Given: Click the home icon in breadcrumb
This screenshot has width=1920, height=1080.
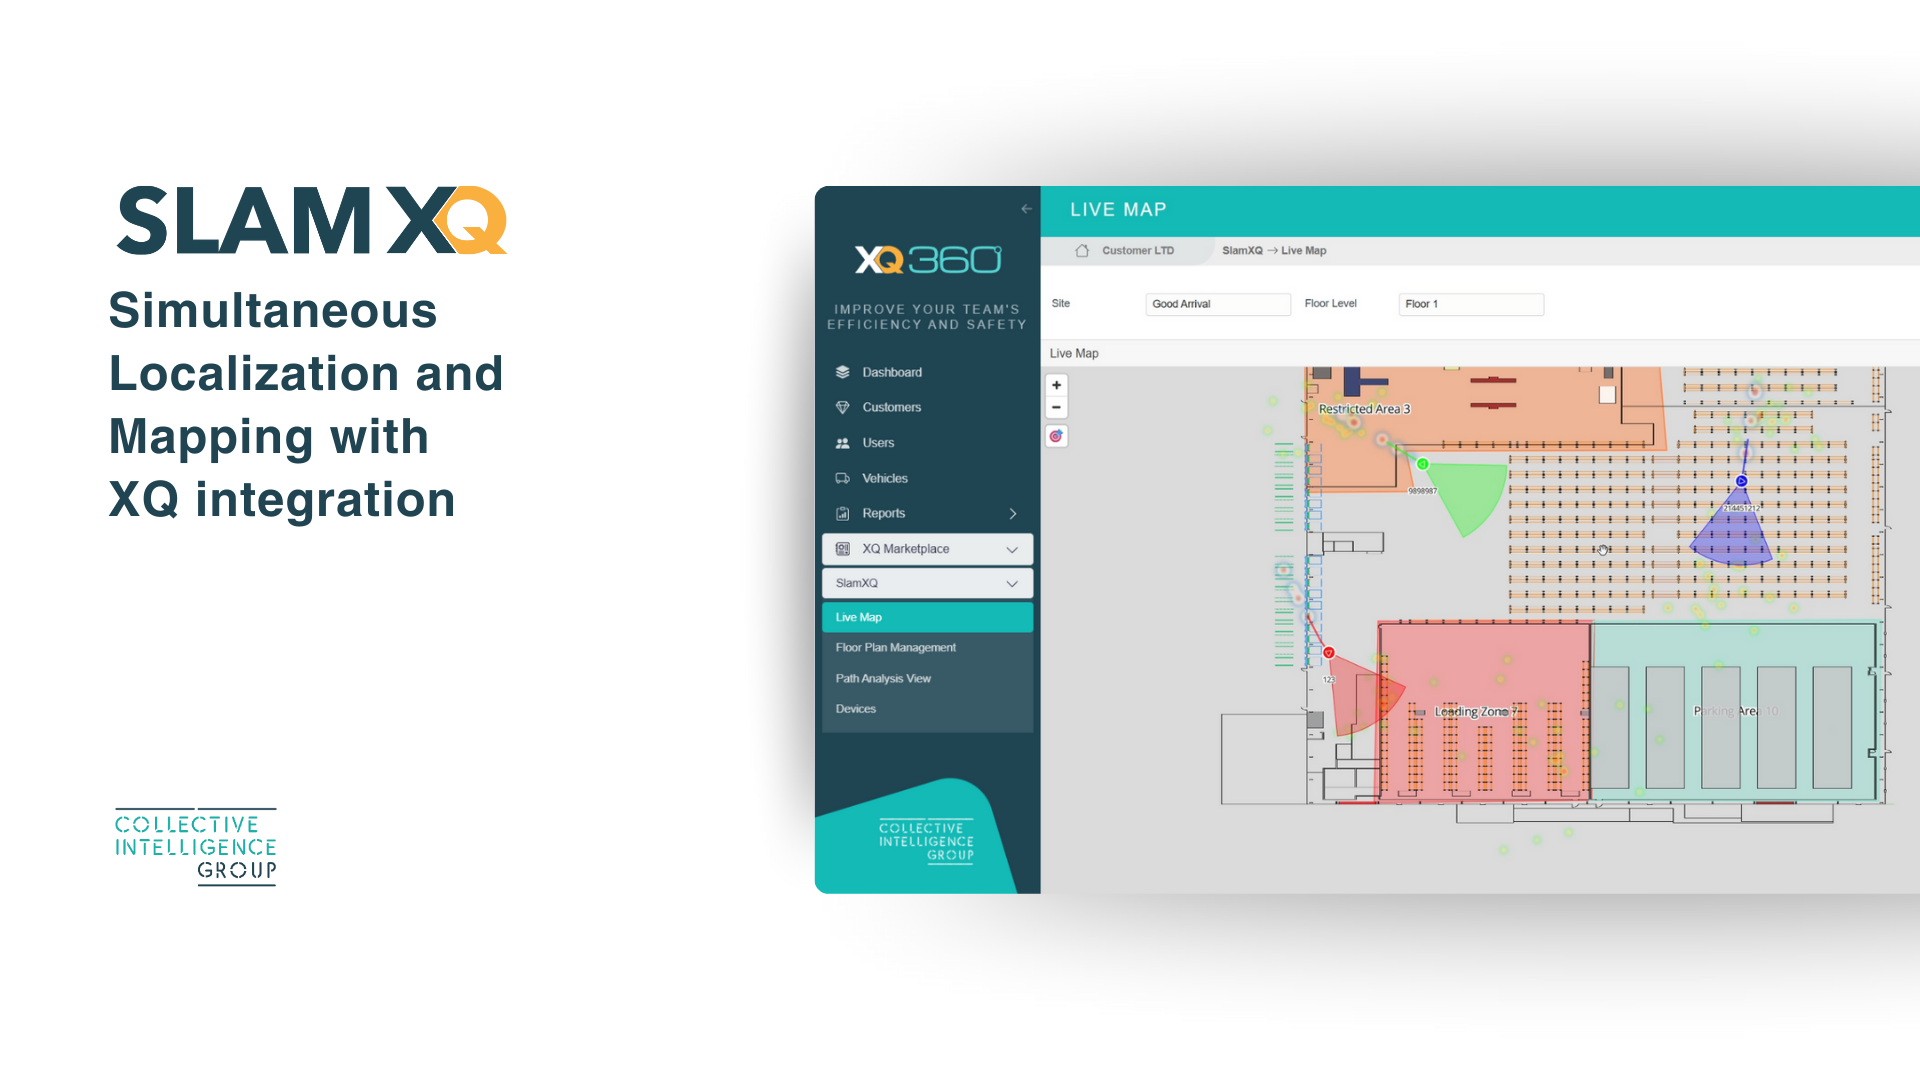Looking at the screenshot, I should point(1082,251).
